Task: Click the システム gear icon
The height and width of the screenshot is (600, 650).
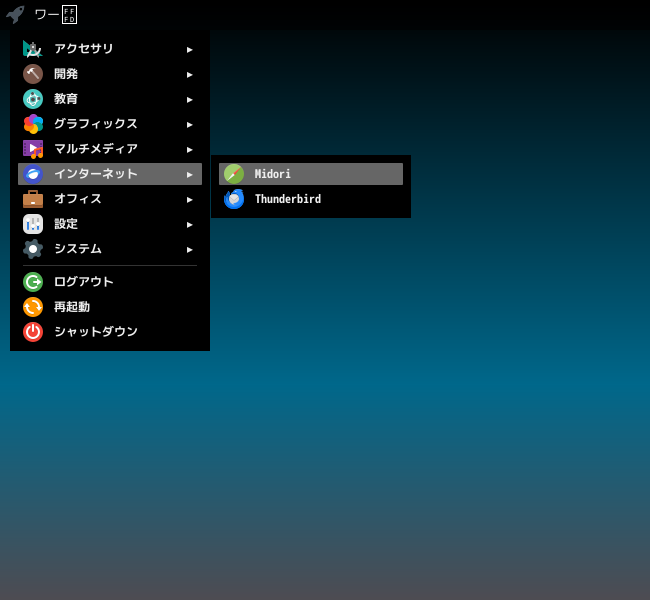Action: pos(33,249)
